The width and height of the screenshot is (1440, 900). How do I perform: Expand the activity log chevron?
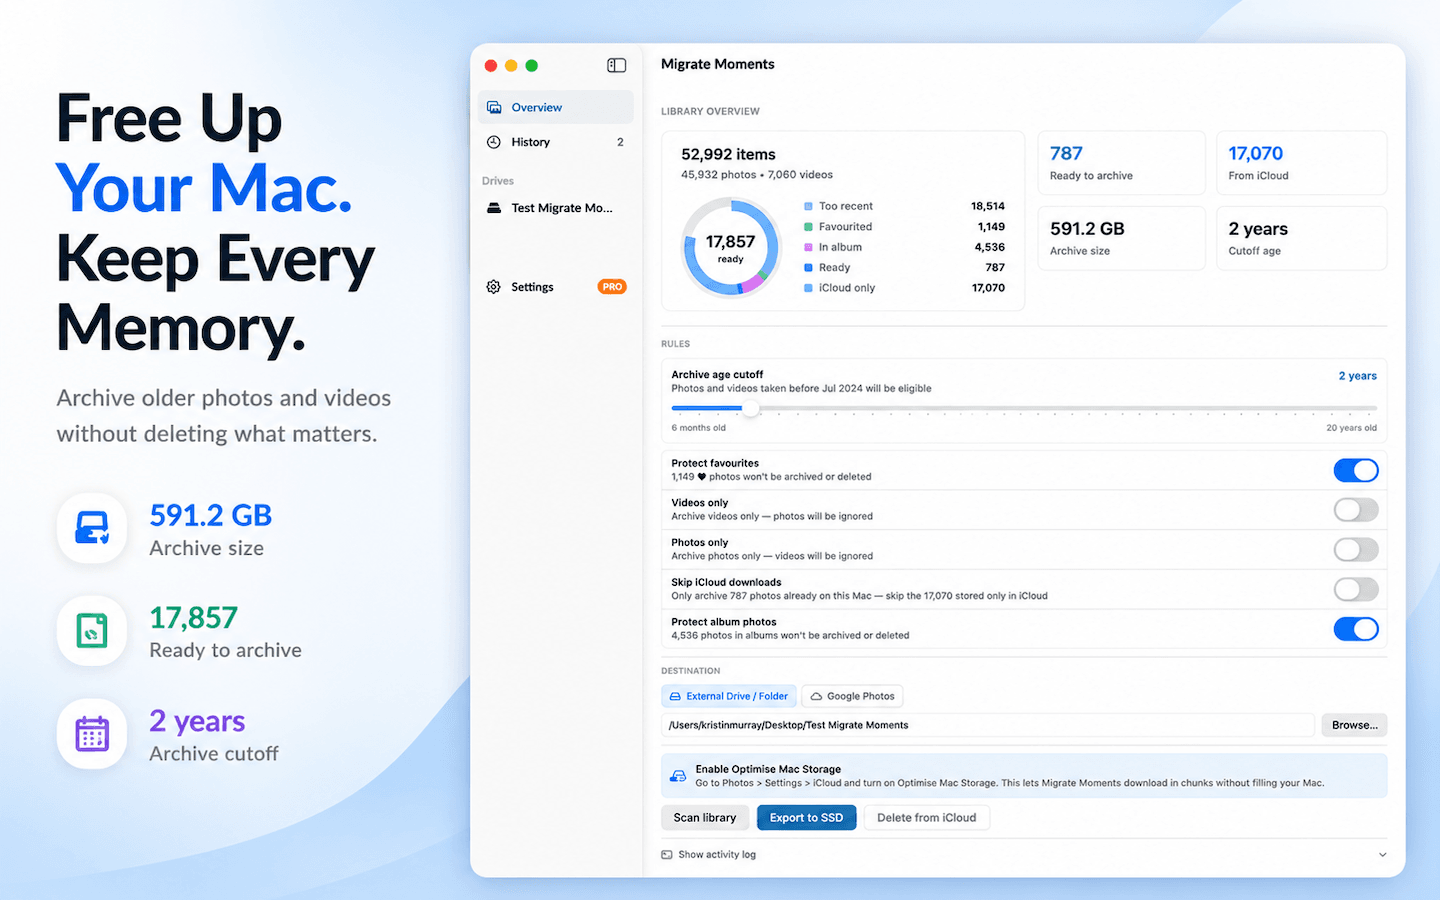(x=1382, y=855)
